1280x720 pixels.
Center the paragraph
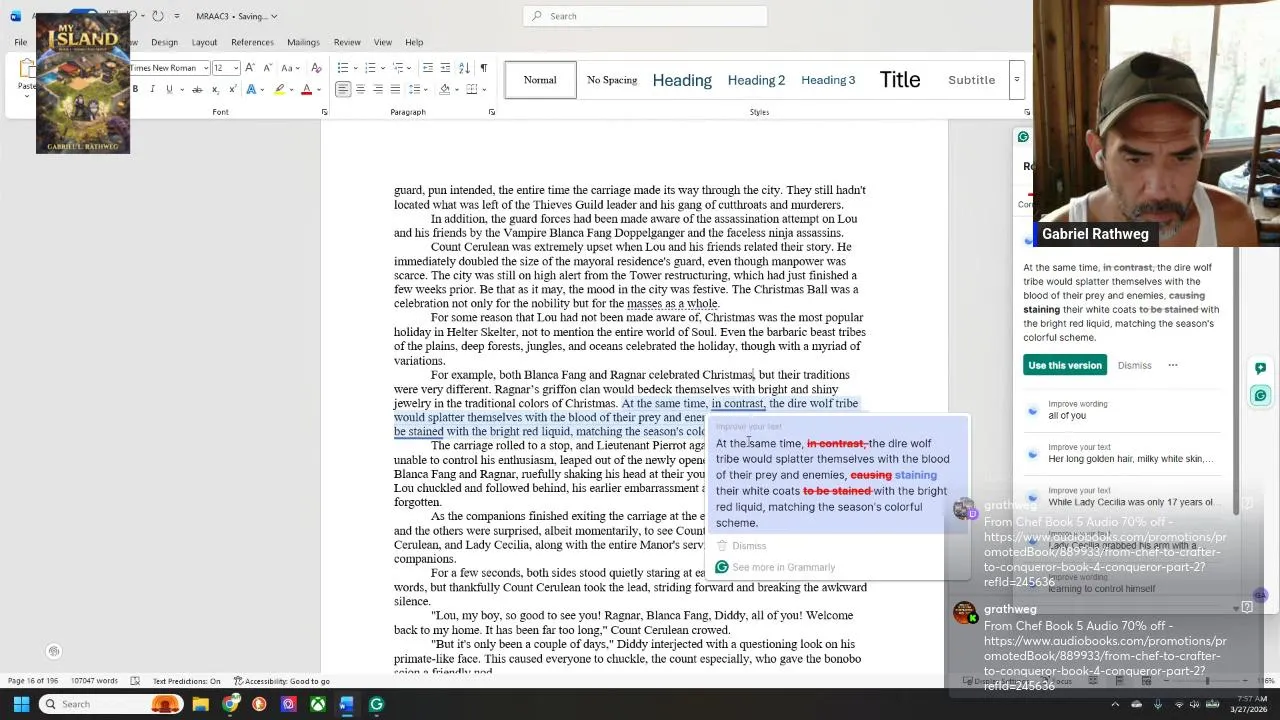(x=360, y=89)
